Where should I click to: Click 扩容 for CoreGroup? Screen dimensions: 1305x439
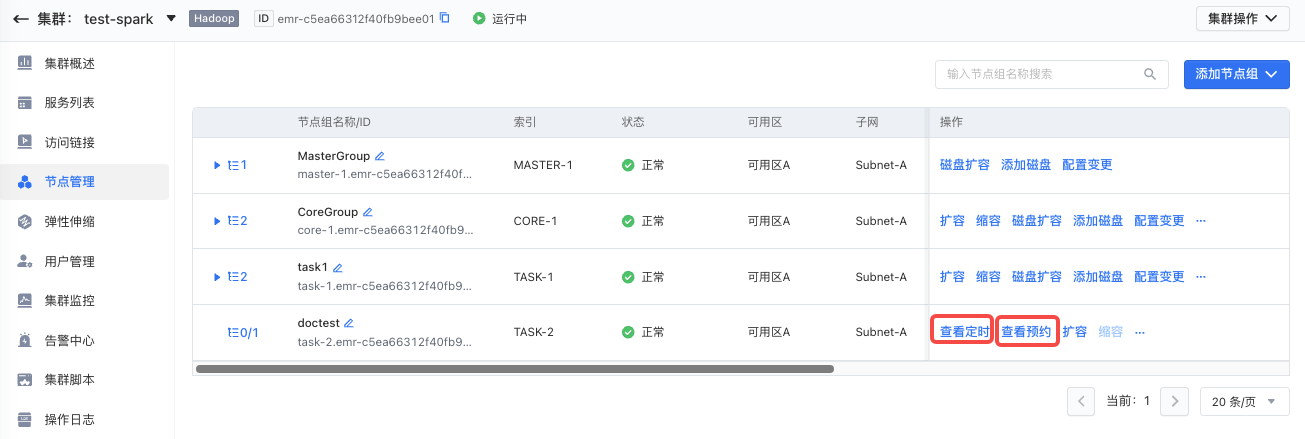coord(952,221)
